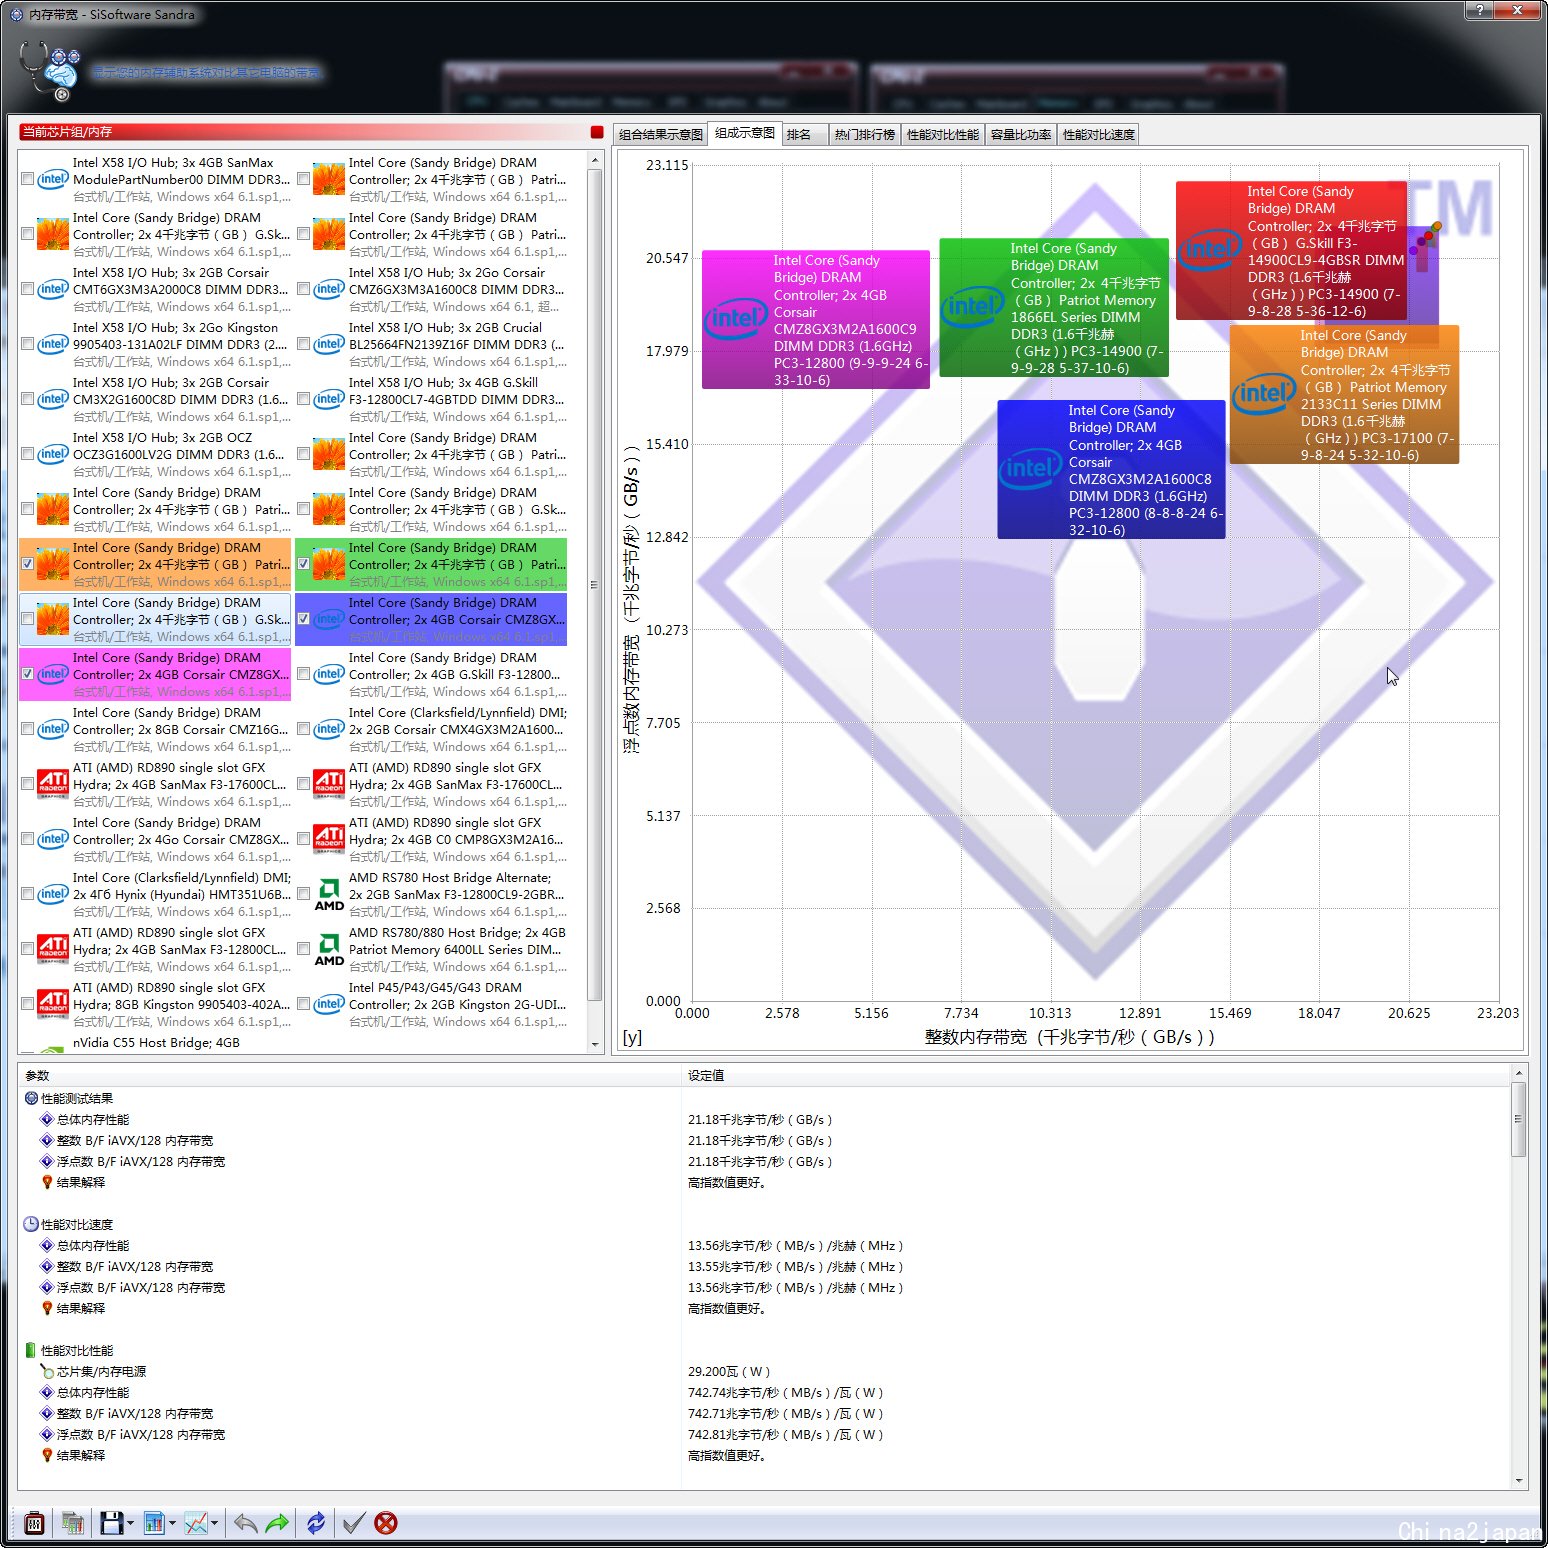Click the orange Patriot 2133C11 chart box
1548x1548 pixels.
click(x=1344, y=394)
